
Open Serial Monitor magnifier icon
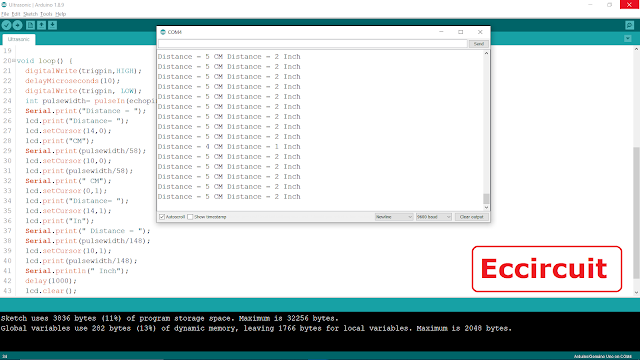coord(630,25)
